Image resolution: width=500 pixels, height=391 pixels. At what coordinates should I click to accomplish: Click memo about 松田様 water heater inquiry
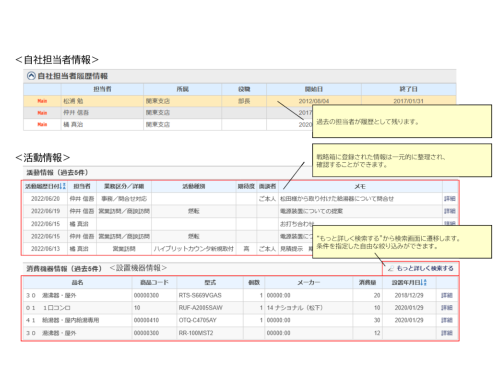337,199
